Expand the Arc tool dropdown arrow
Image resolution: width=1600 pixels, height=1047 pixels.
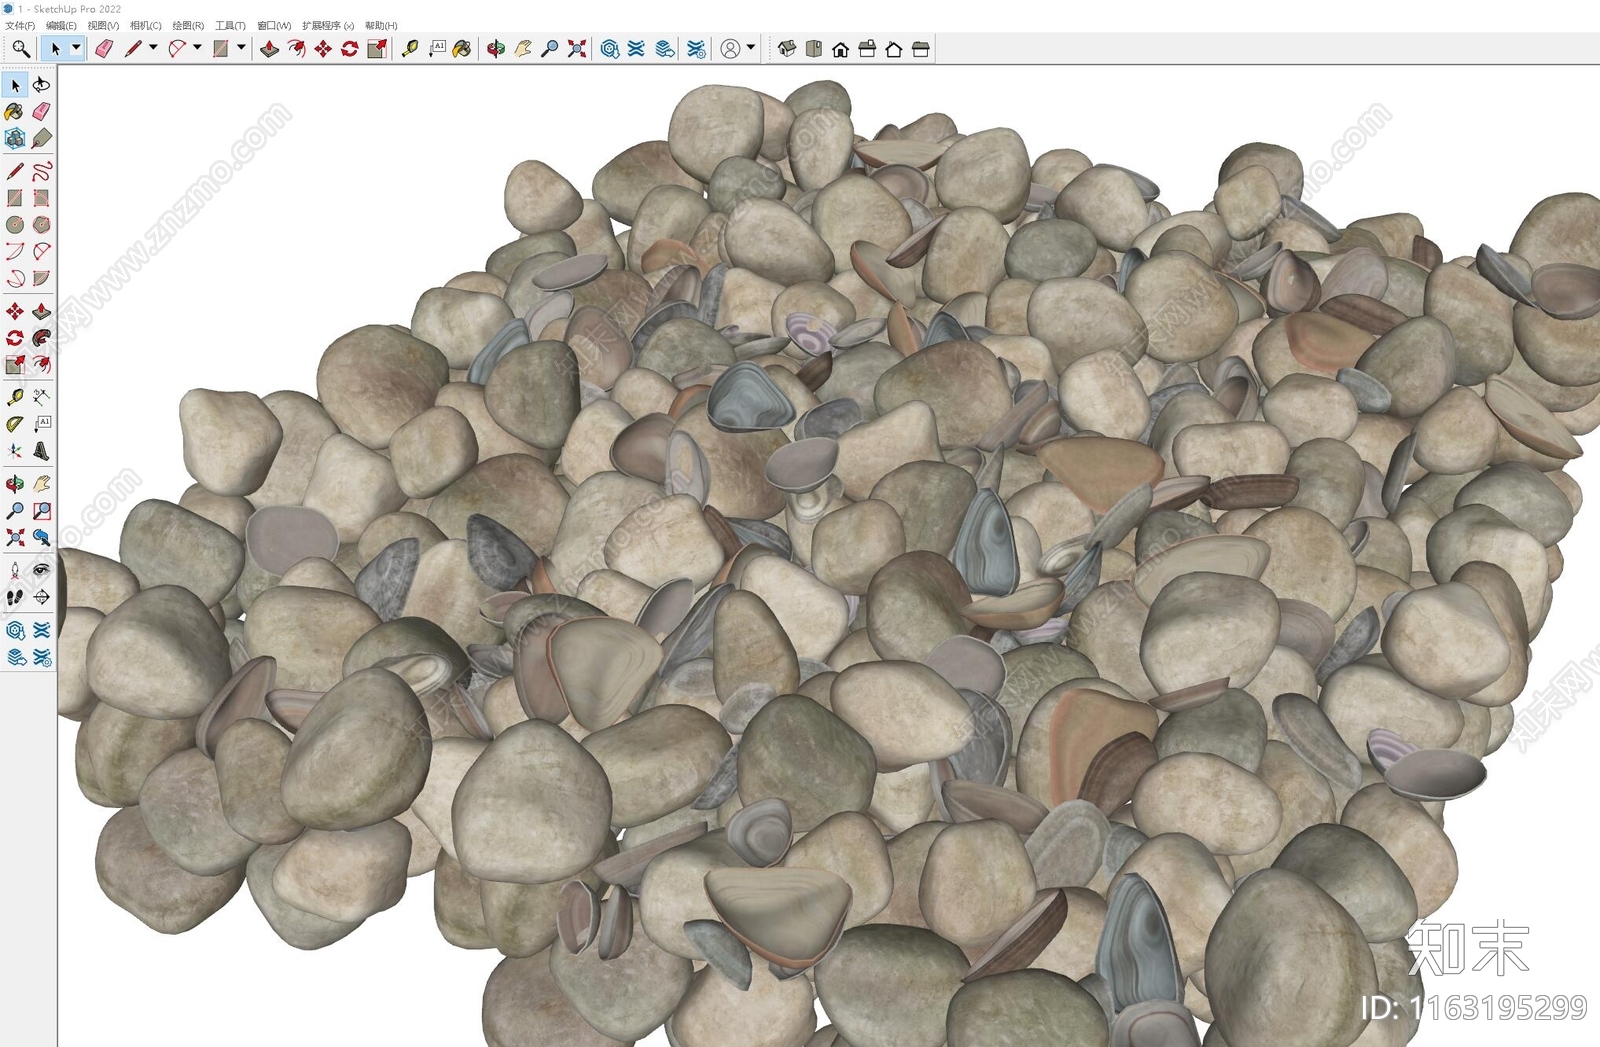pos(197,47)
